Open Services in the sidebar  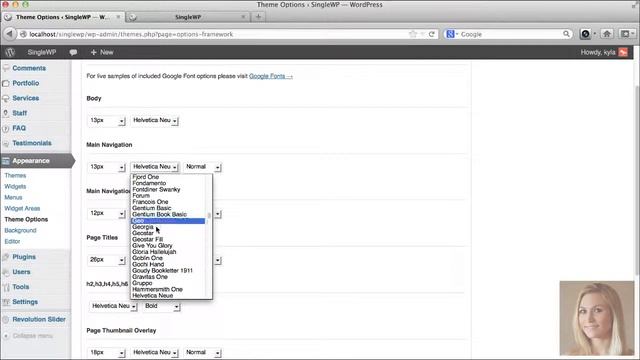(26, 98)
